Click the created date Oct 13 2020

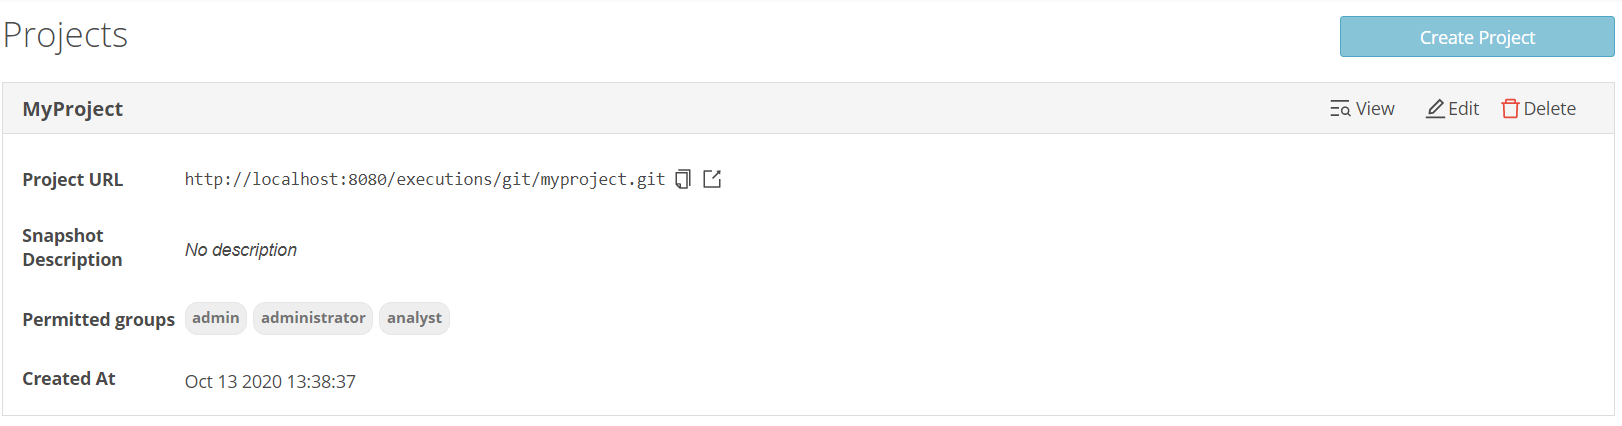(270, 382)
